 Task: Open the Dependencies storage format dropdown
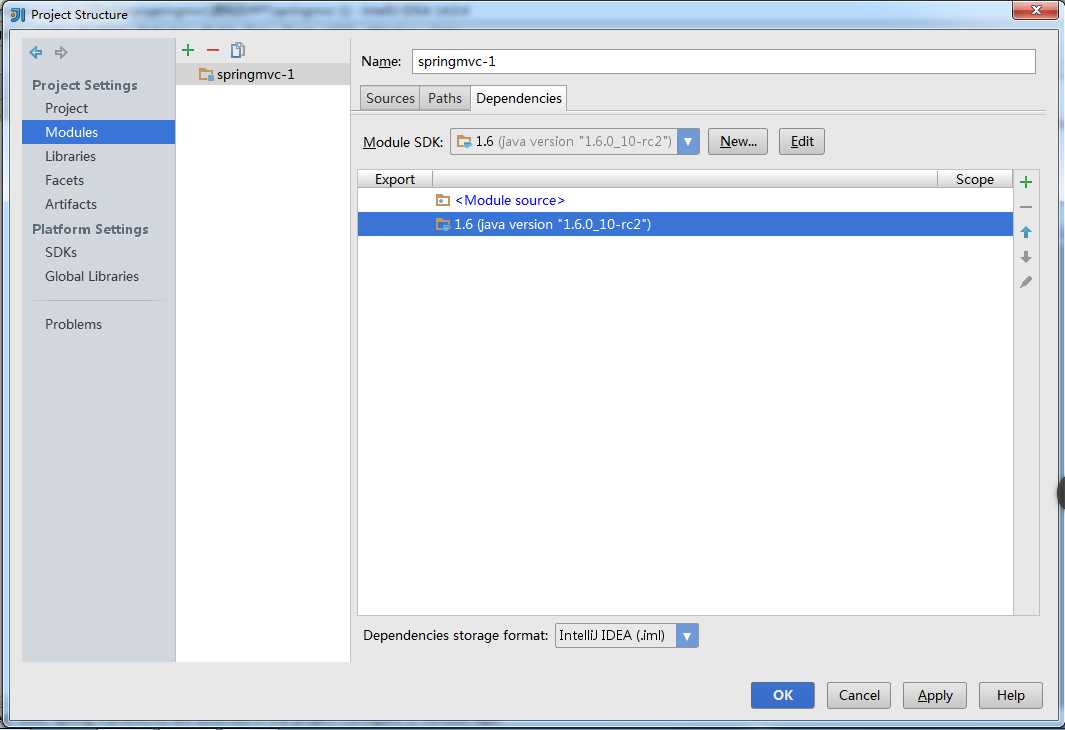tap(687, 636)
